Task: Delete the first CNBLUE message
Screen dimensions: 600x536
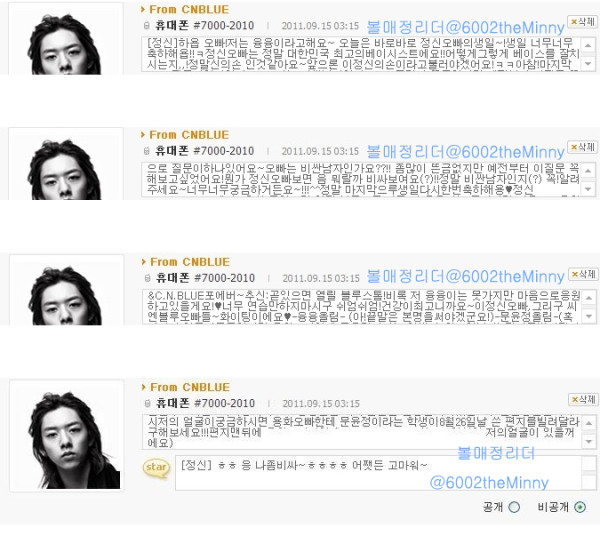Action: pos(582,22)
